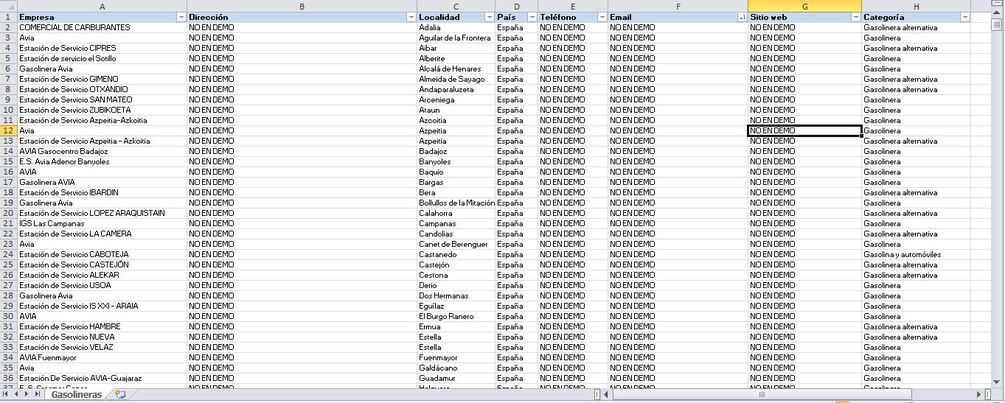Select cell Estación de Servicio IBARDIN
Viewport: 1005px width, 403px height.
click(102, 192)
